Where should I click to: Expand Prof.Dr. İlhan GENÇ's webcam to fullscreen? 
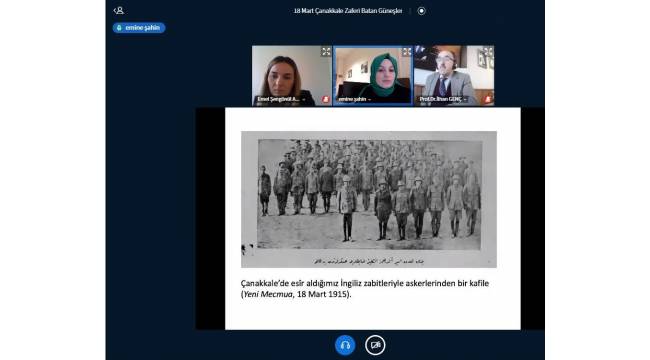click(x=488, y=51)
